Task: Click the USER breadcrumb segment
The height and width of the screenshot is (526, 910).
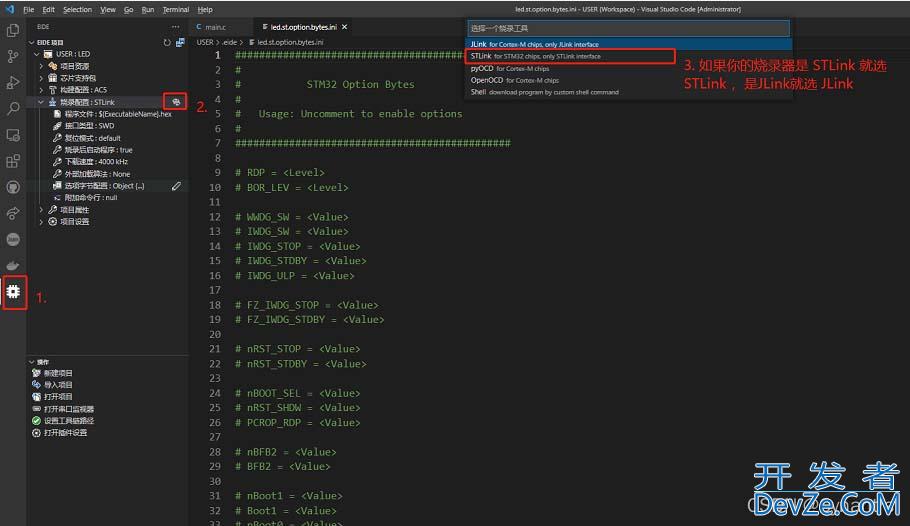Action: [205, 42]
